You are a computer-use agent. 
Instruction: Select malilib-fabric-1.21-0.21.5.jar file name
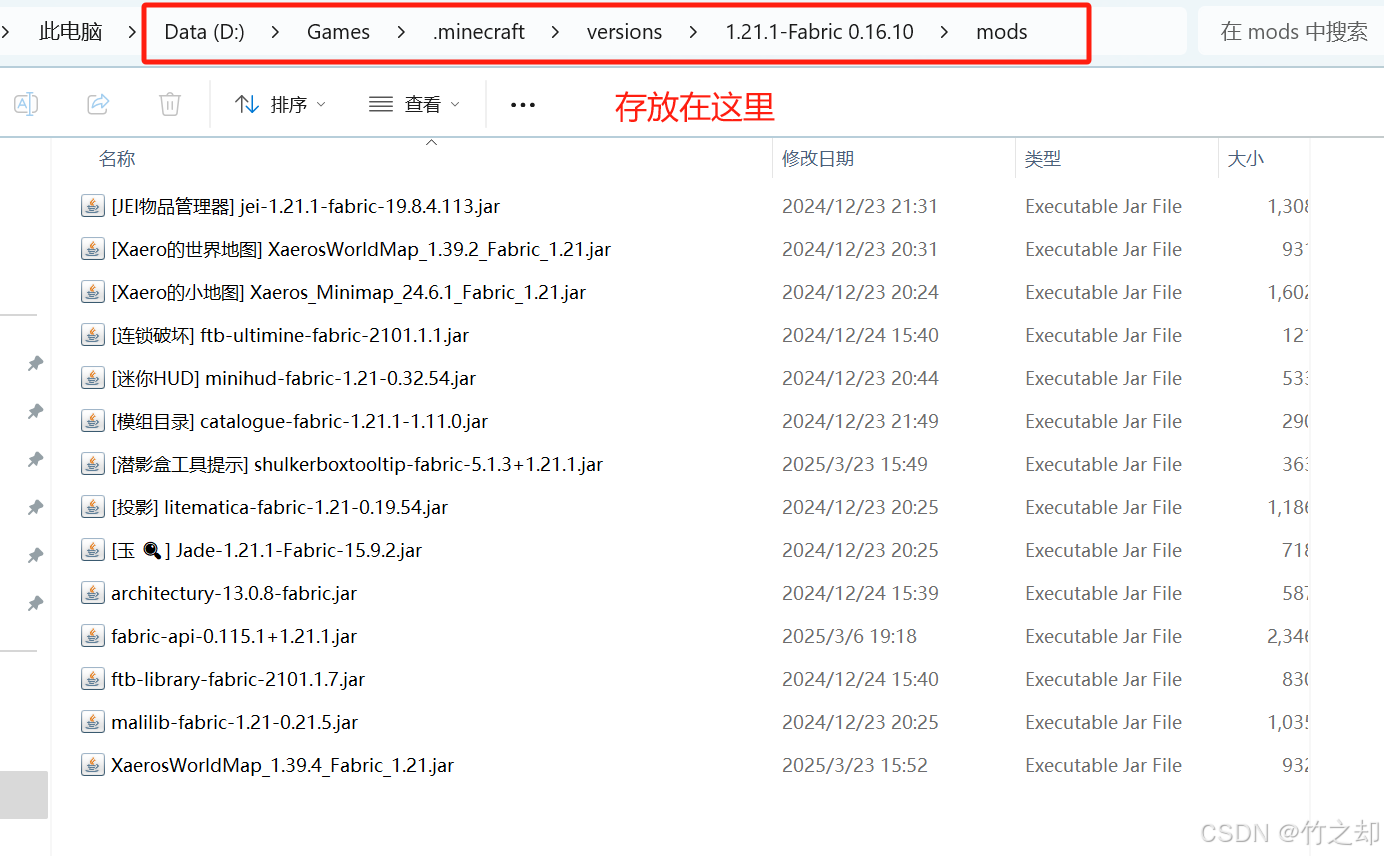click(x=235, y=723)
